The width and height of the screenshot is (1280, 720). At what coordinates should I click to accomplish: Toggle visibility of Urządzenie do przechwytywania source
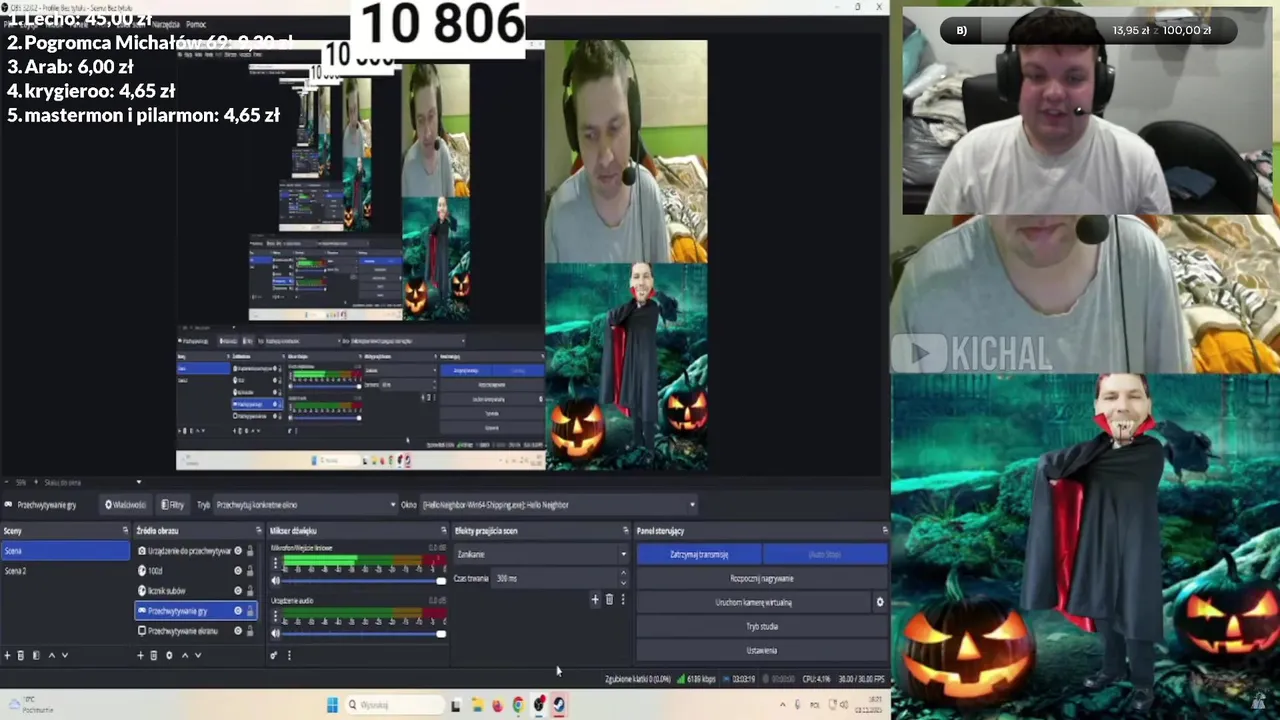tap(238, 551)
